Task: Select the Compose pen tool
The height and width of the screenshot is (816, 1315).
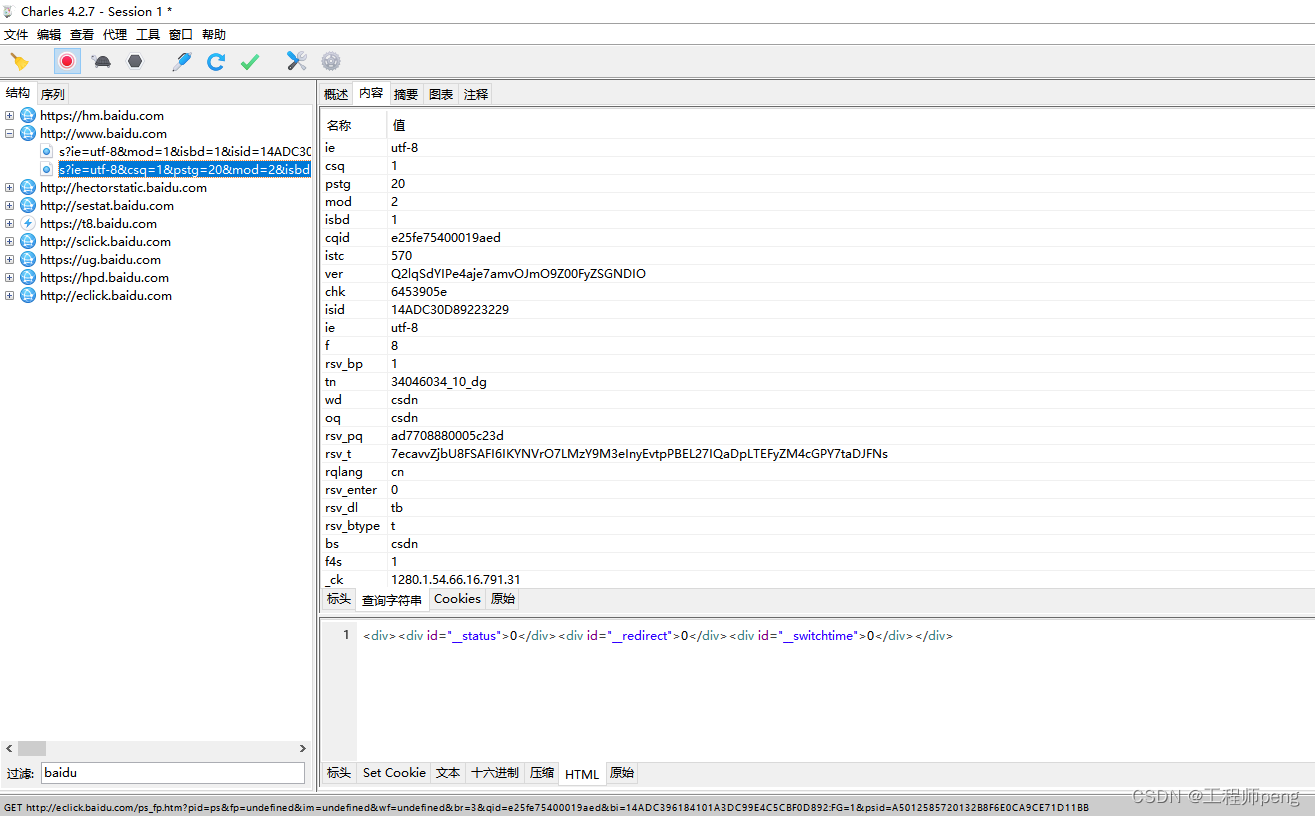Action: click(181, 62)
